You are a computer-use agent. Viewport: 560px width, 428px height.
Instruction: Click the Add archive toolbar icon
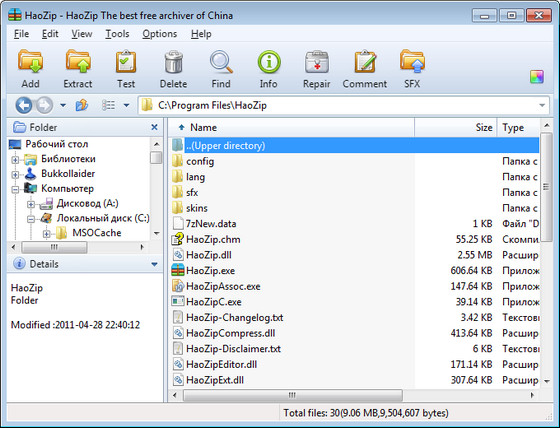point(30,62)
